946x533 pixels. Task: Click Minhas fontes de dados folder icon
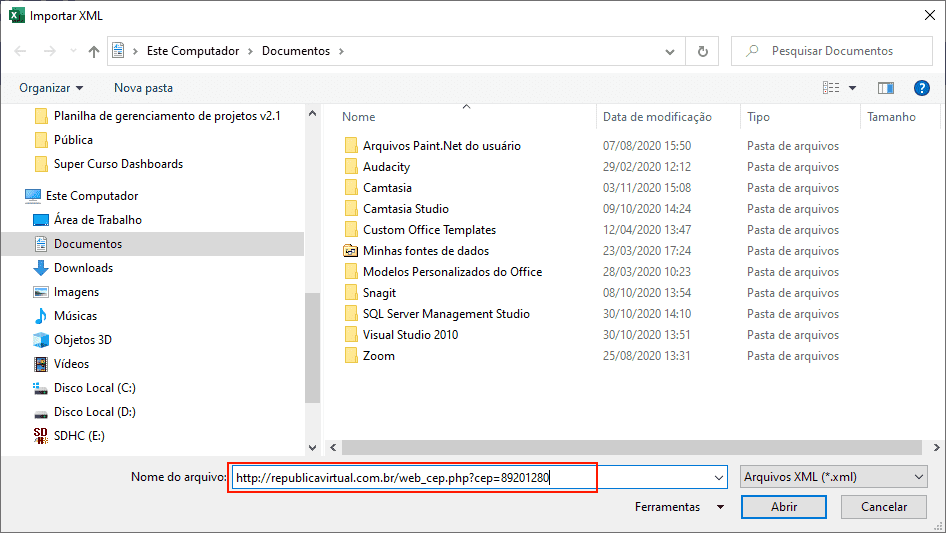coord(351,251)
